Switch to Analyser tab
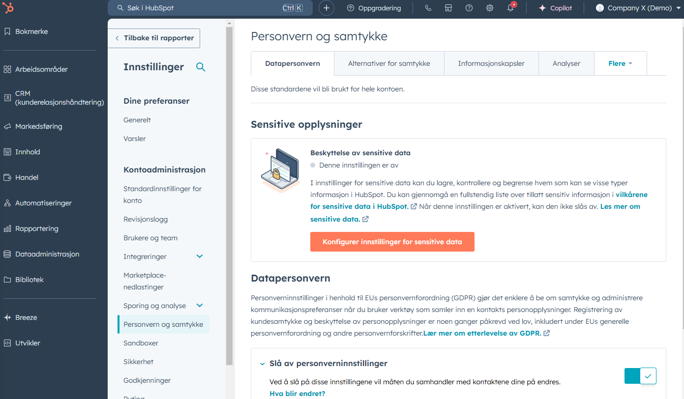The image size is (684, 399). coord(566,64)
